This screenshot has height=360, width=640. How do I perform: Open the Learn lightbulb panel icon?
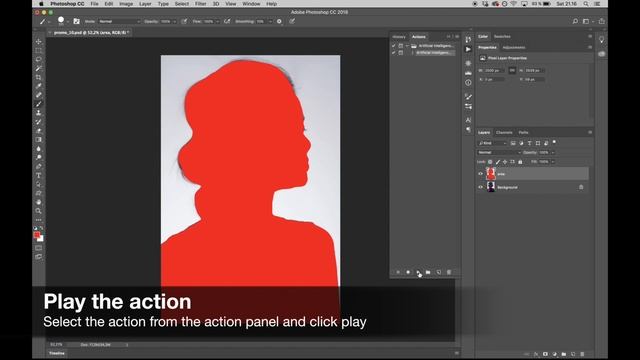(x=602, y=40)
